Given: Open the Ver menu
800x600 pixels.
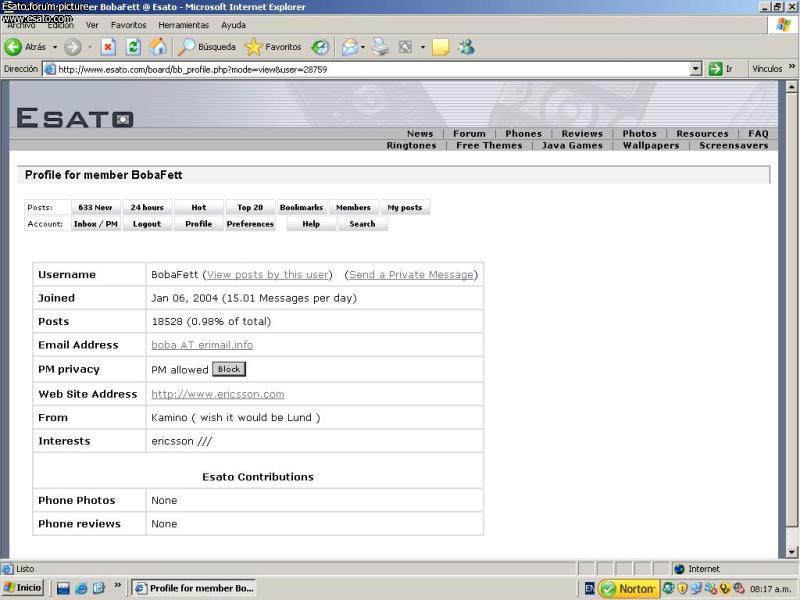Looking at the screenshot, I should (92, 25).
